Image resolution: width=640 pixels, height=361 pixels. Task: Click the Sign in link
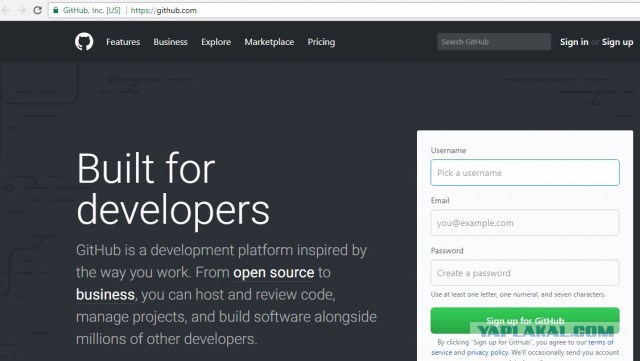point(574,42)
